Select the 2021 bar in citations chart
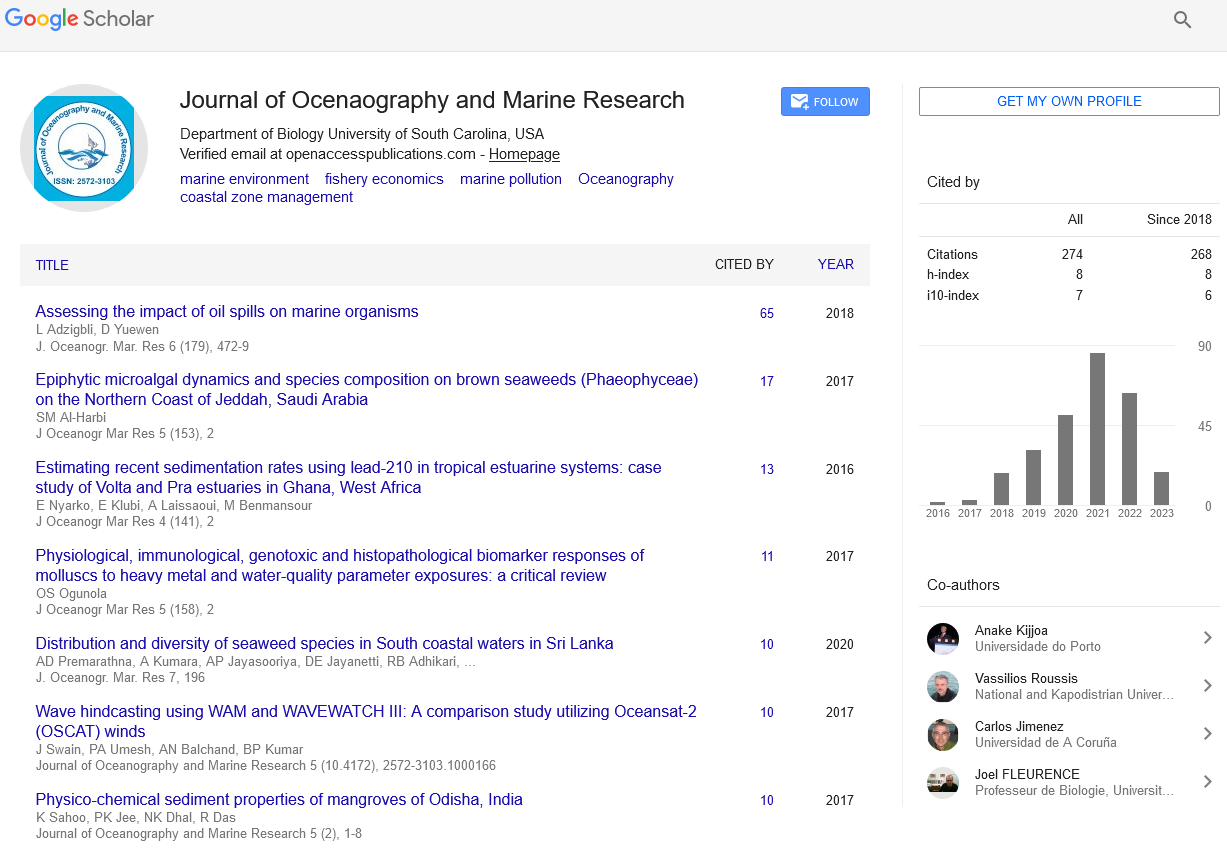Image resolution: width=1227 pixels, height=849 pixels. tap(1097, 429)
